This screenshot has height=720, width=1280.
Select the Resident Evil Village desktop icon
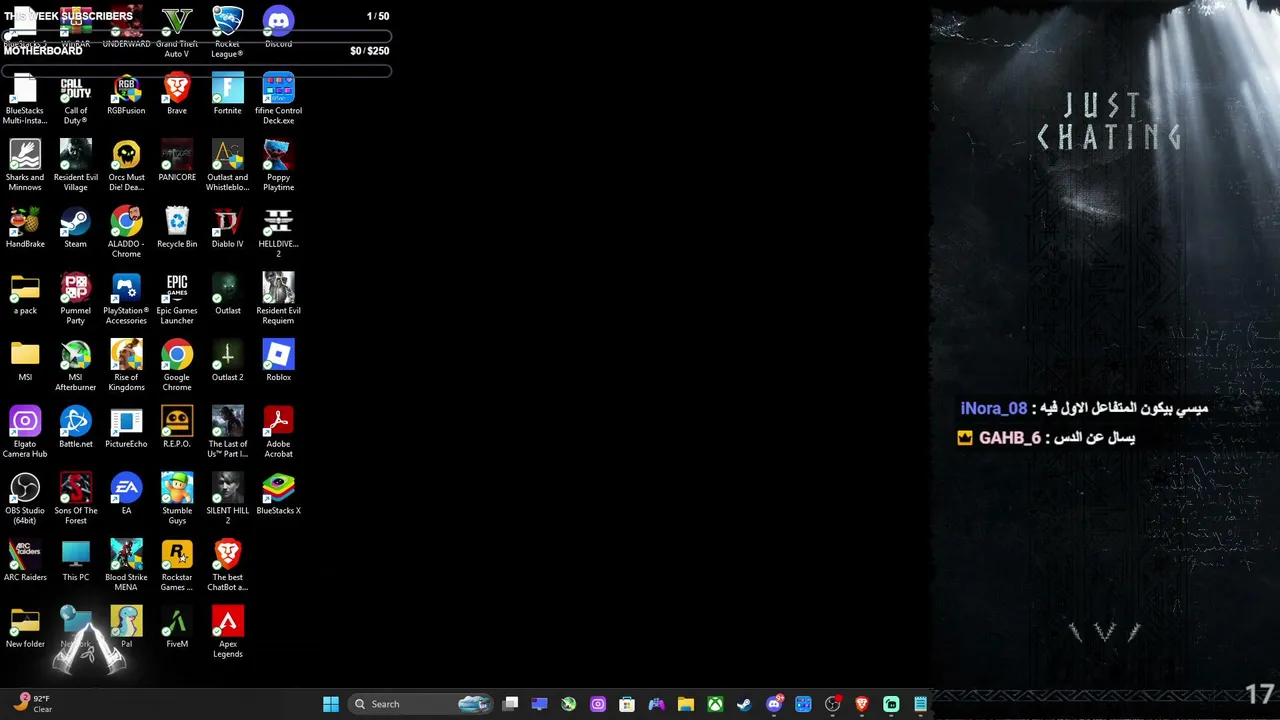click(76, 165)
